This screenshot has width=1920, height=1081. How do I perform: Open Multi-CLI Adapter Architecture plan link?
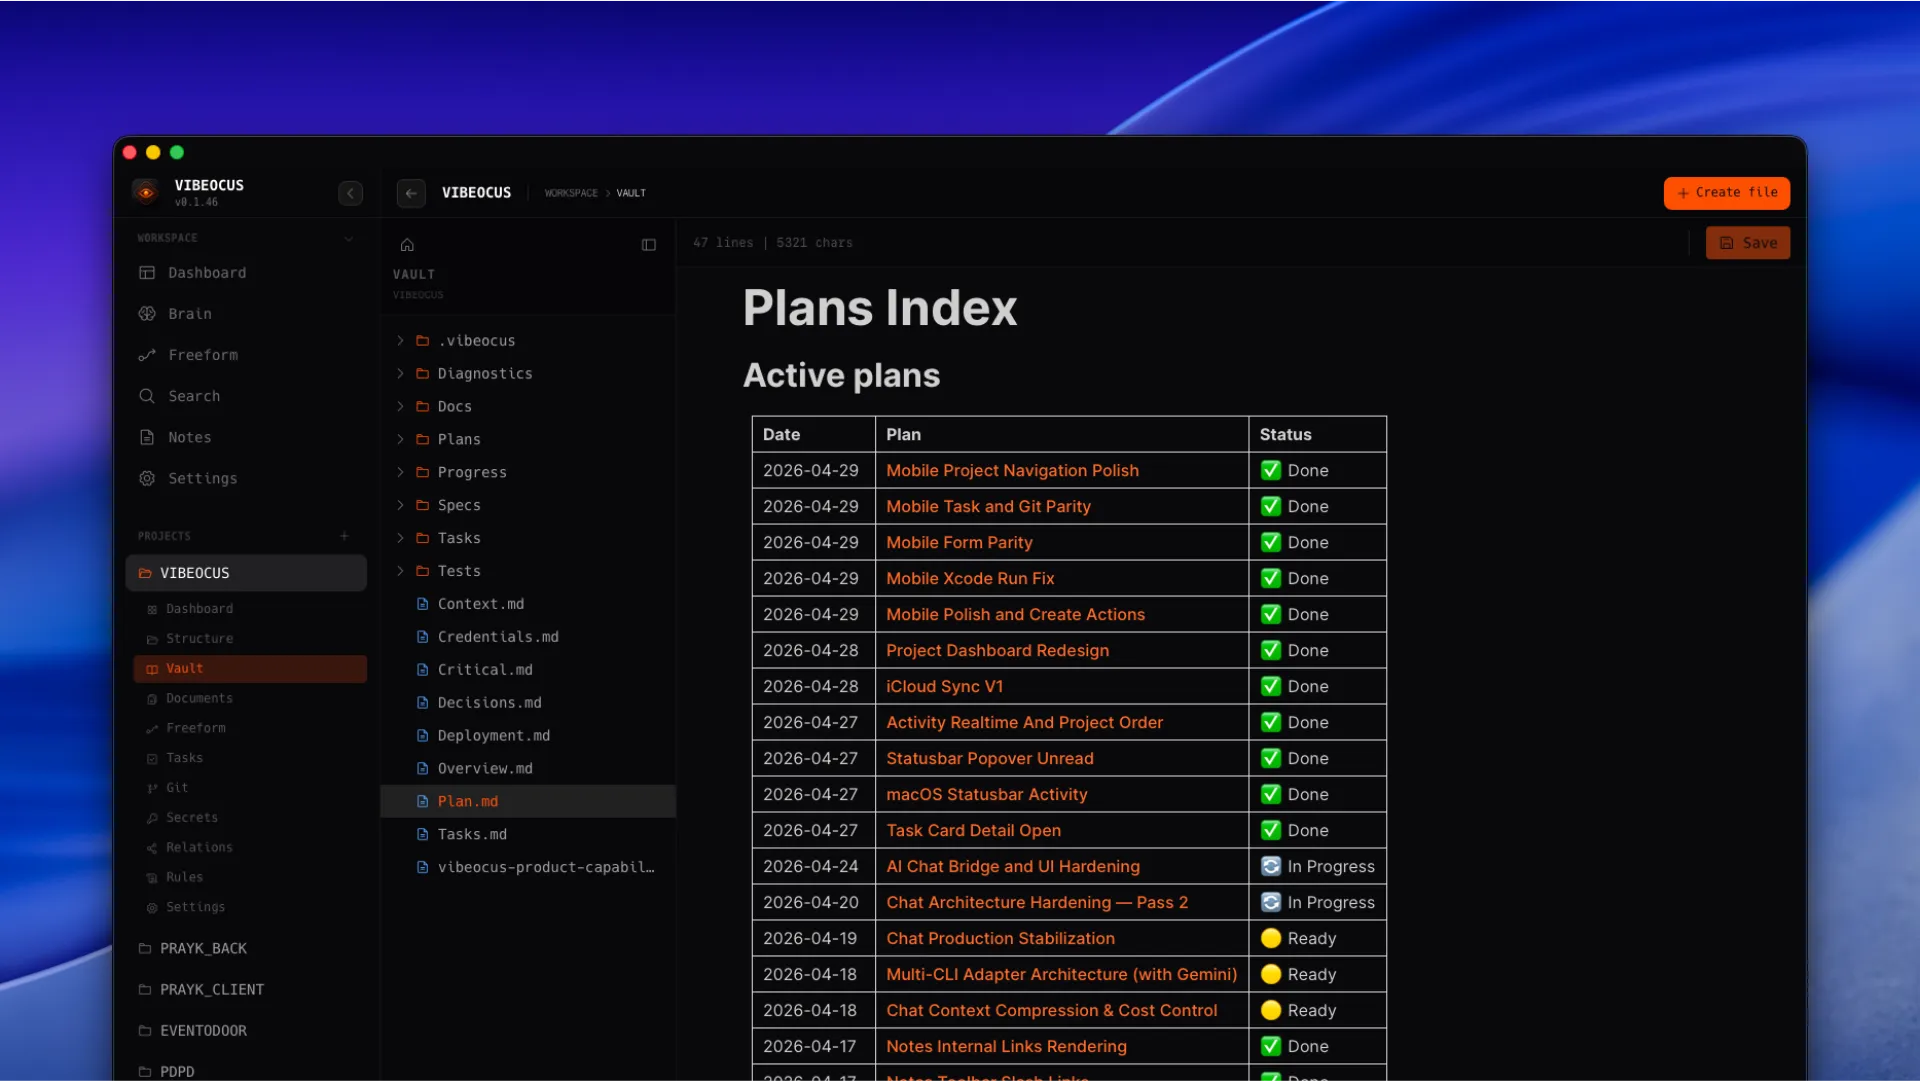pos(1061,975)
